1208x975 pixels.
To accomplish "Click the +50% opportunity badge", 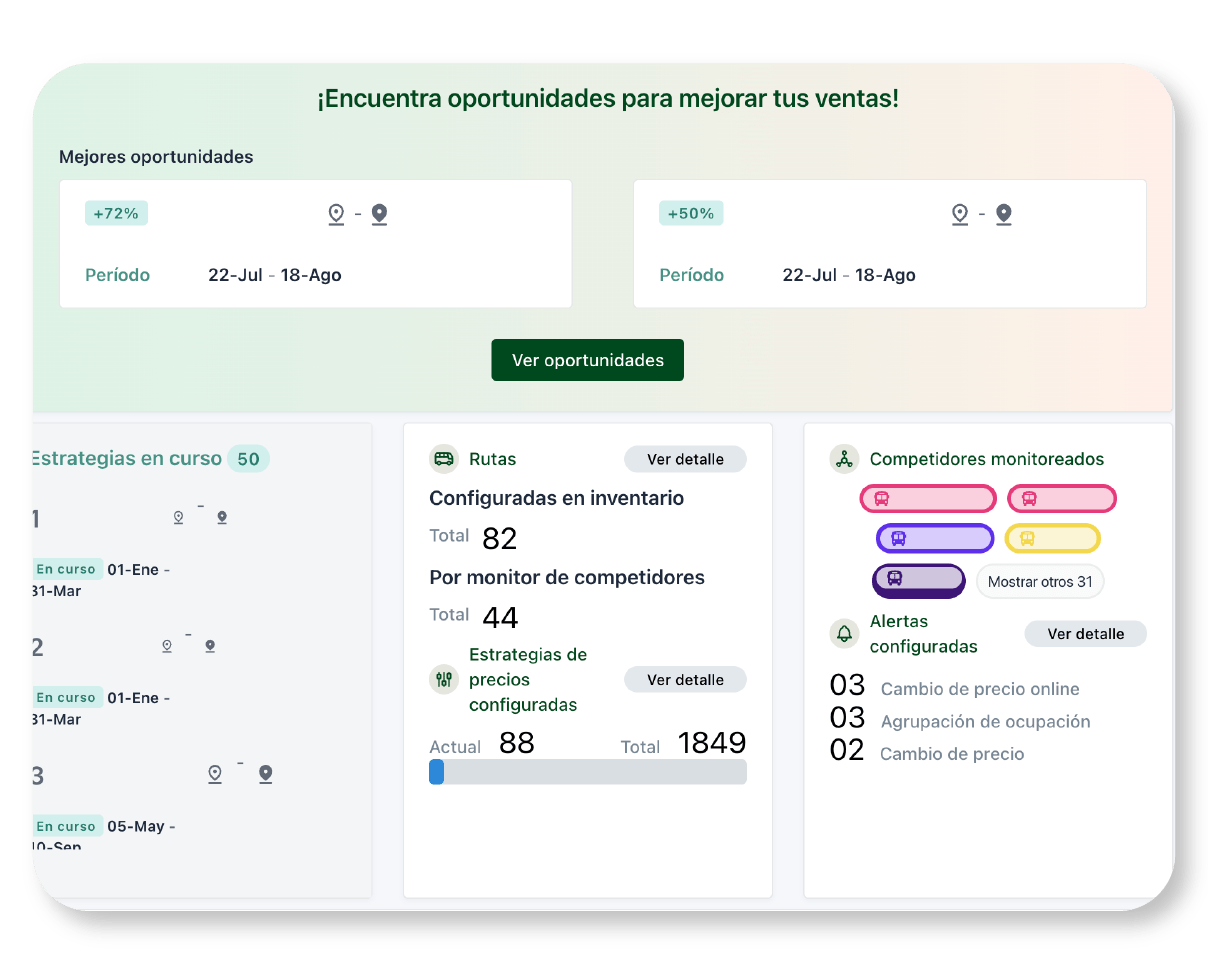I will point(691,213).
